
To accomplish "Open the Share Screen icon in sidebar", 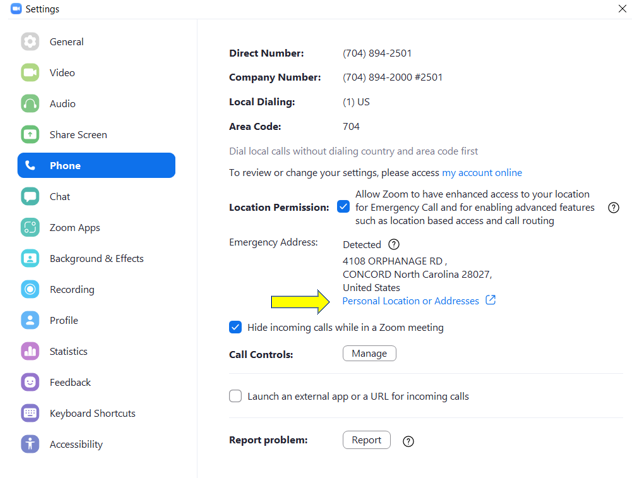I will (30, 135).
